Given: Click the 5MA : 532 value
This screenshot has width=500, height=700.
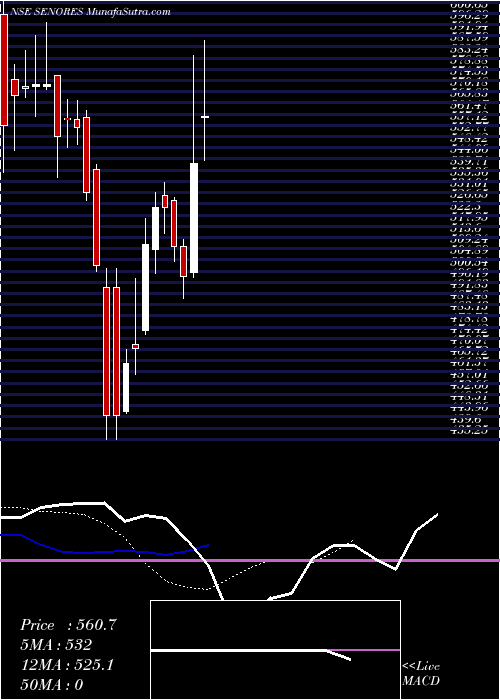Looking at the screenshot, I should pyautogui.click(x=56, y=645).
